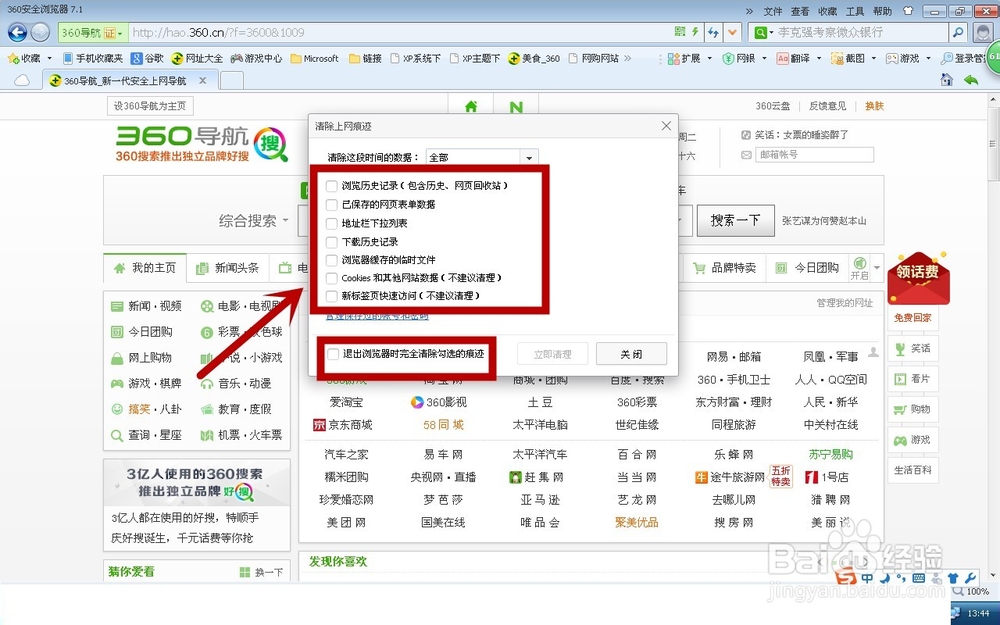Click the green home icon on the page header
This screenshot has width=1000, height=625.
(471, 107)
